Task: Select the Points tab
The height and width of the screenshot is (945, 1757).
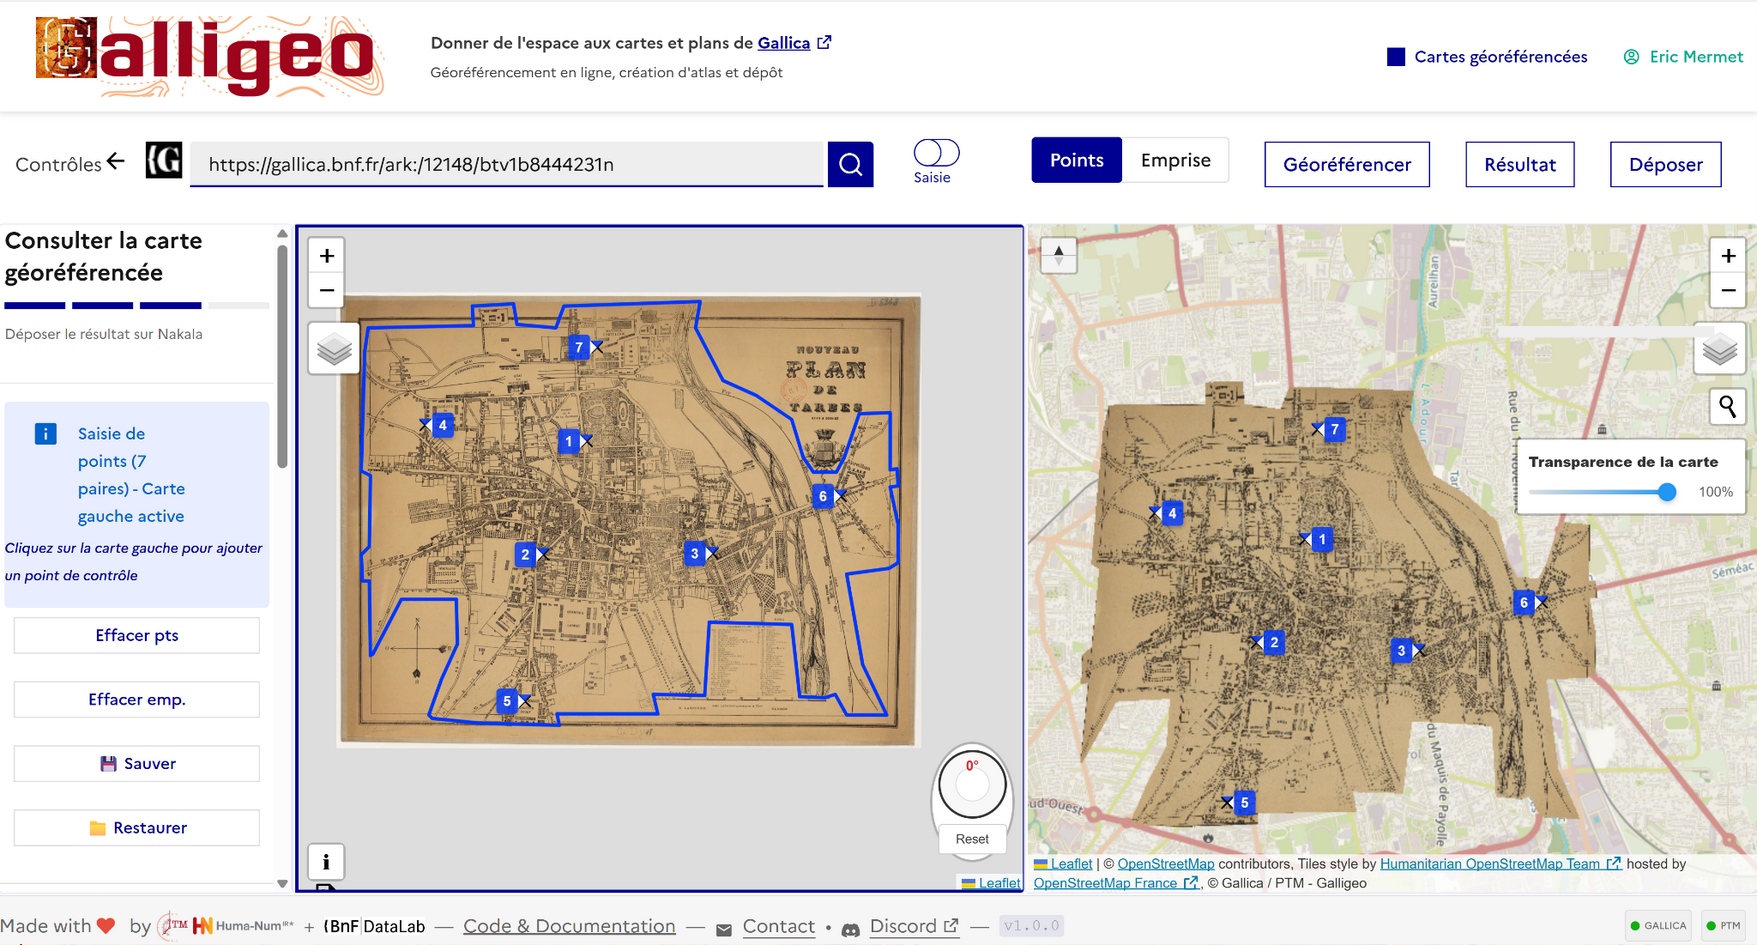Action: (1076, 160)
